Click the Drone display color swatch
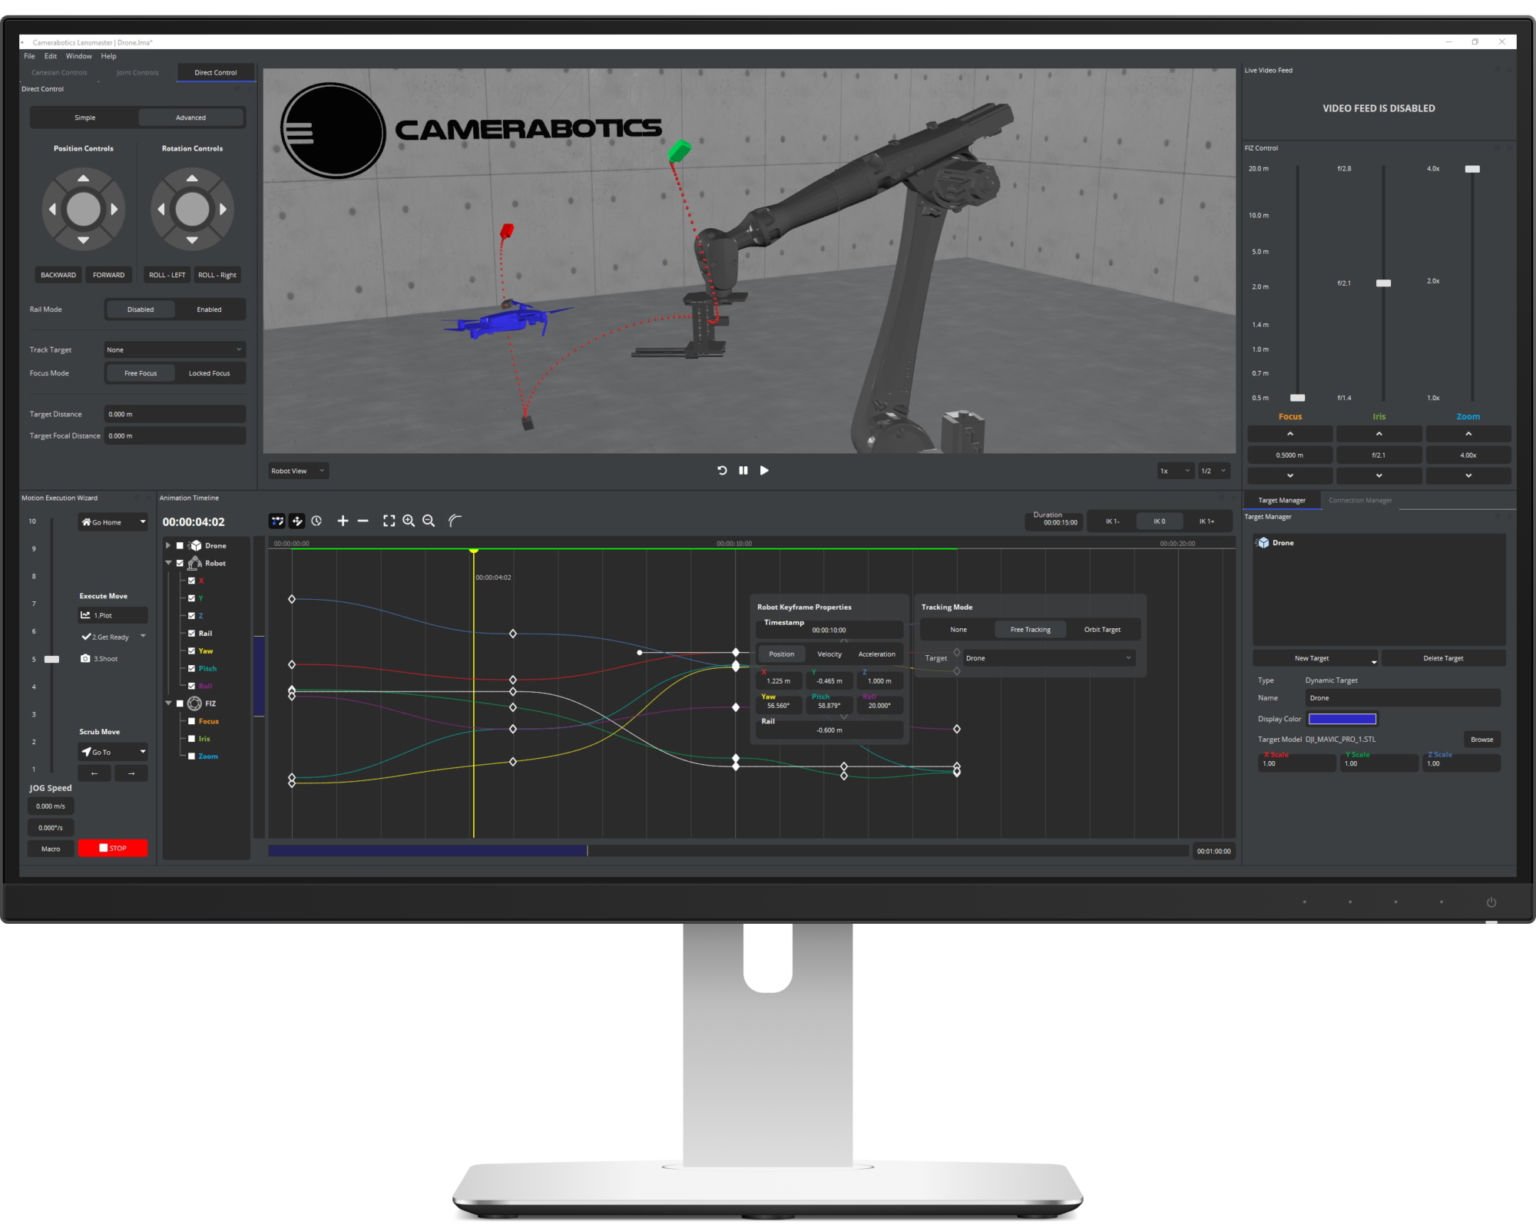Screen dimensions: 1536x1228 coord(1342,718)
